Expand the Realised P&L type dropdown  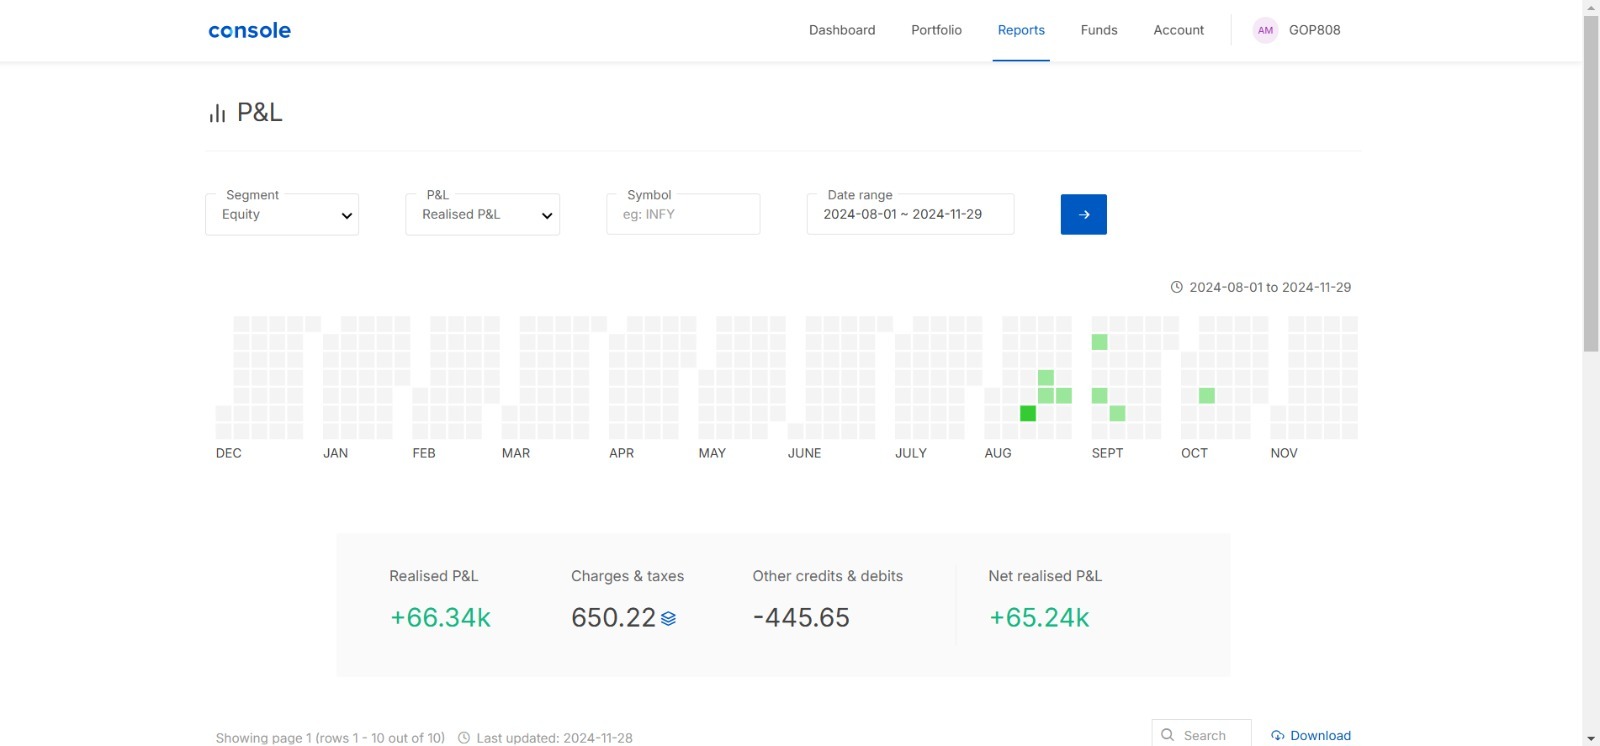(x=482, y=215)
